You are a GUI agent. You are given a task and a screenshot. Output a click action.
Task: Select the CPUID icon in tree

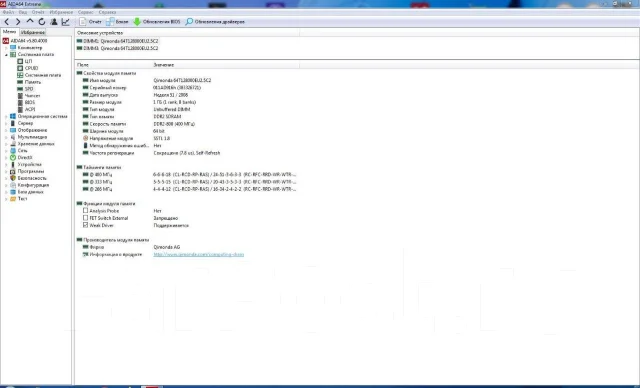20,68
